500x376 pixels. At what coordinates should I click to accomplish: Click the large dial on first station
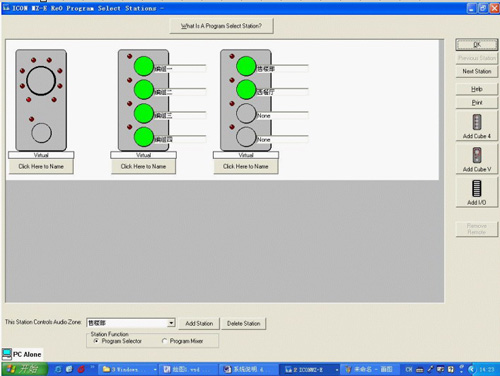click(41, 80)
